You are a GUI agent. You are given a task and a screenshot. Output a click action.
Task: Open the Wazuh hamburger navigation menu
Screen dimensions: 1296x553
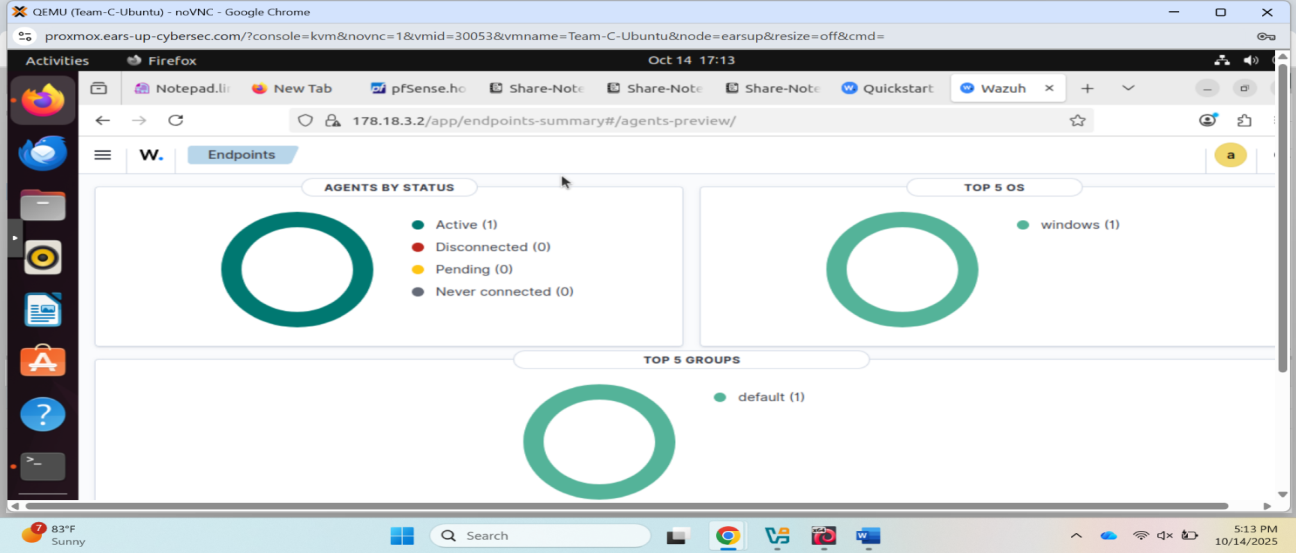[102, 155]
